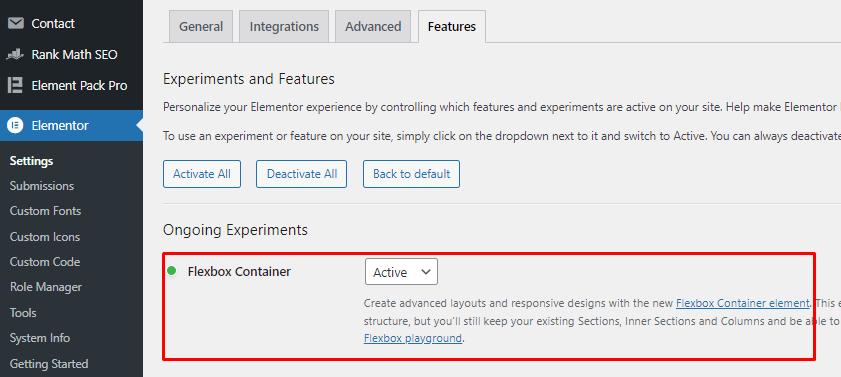Open the Flexbox playground link
Viewport: 841px width, 377px height.
tap(412, 338)
